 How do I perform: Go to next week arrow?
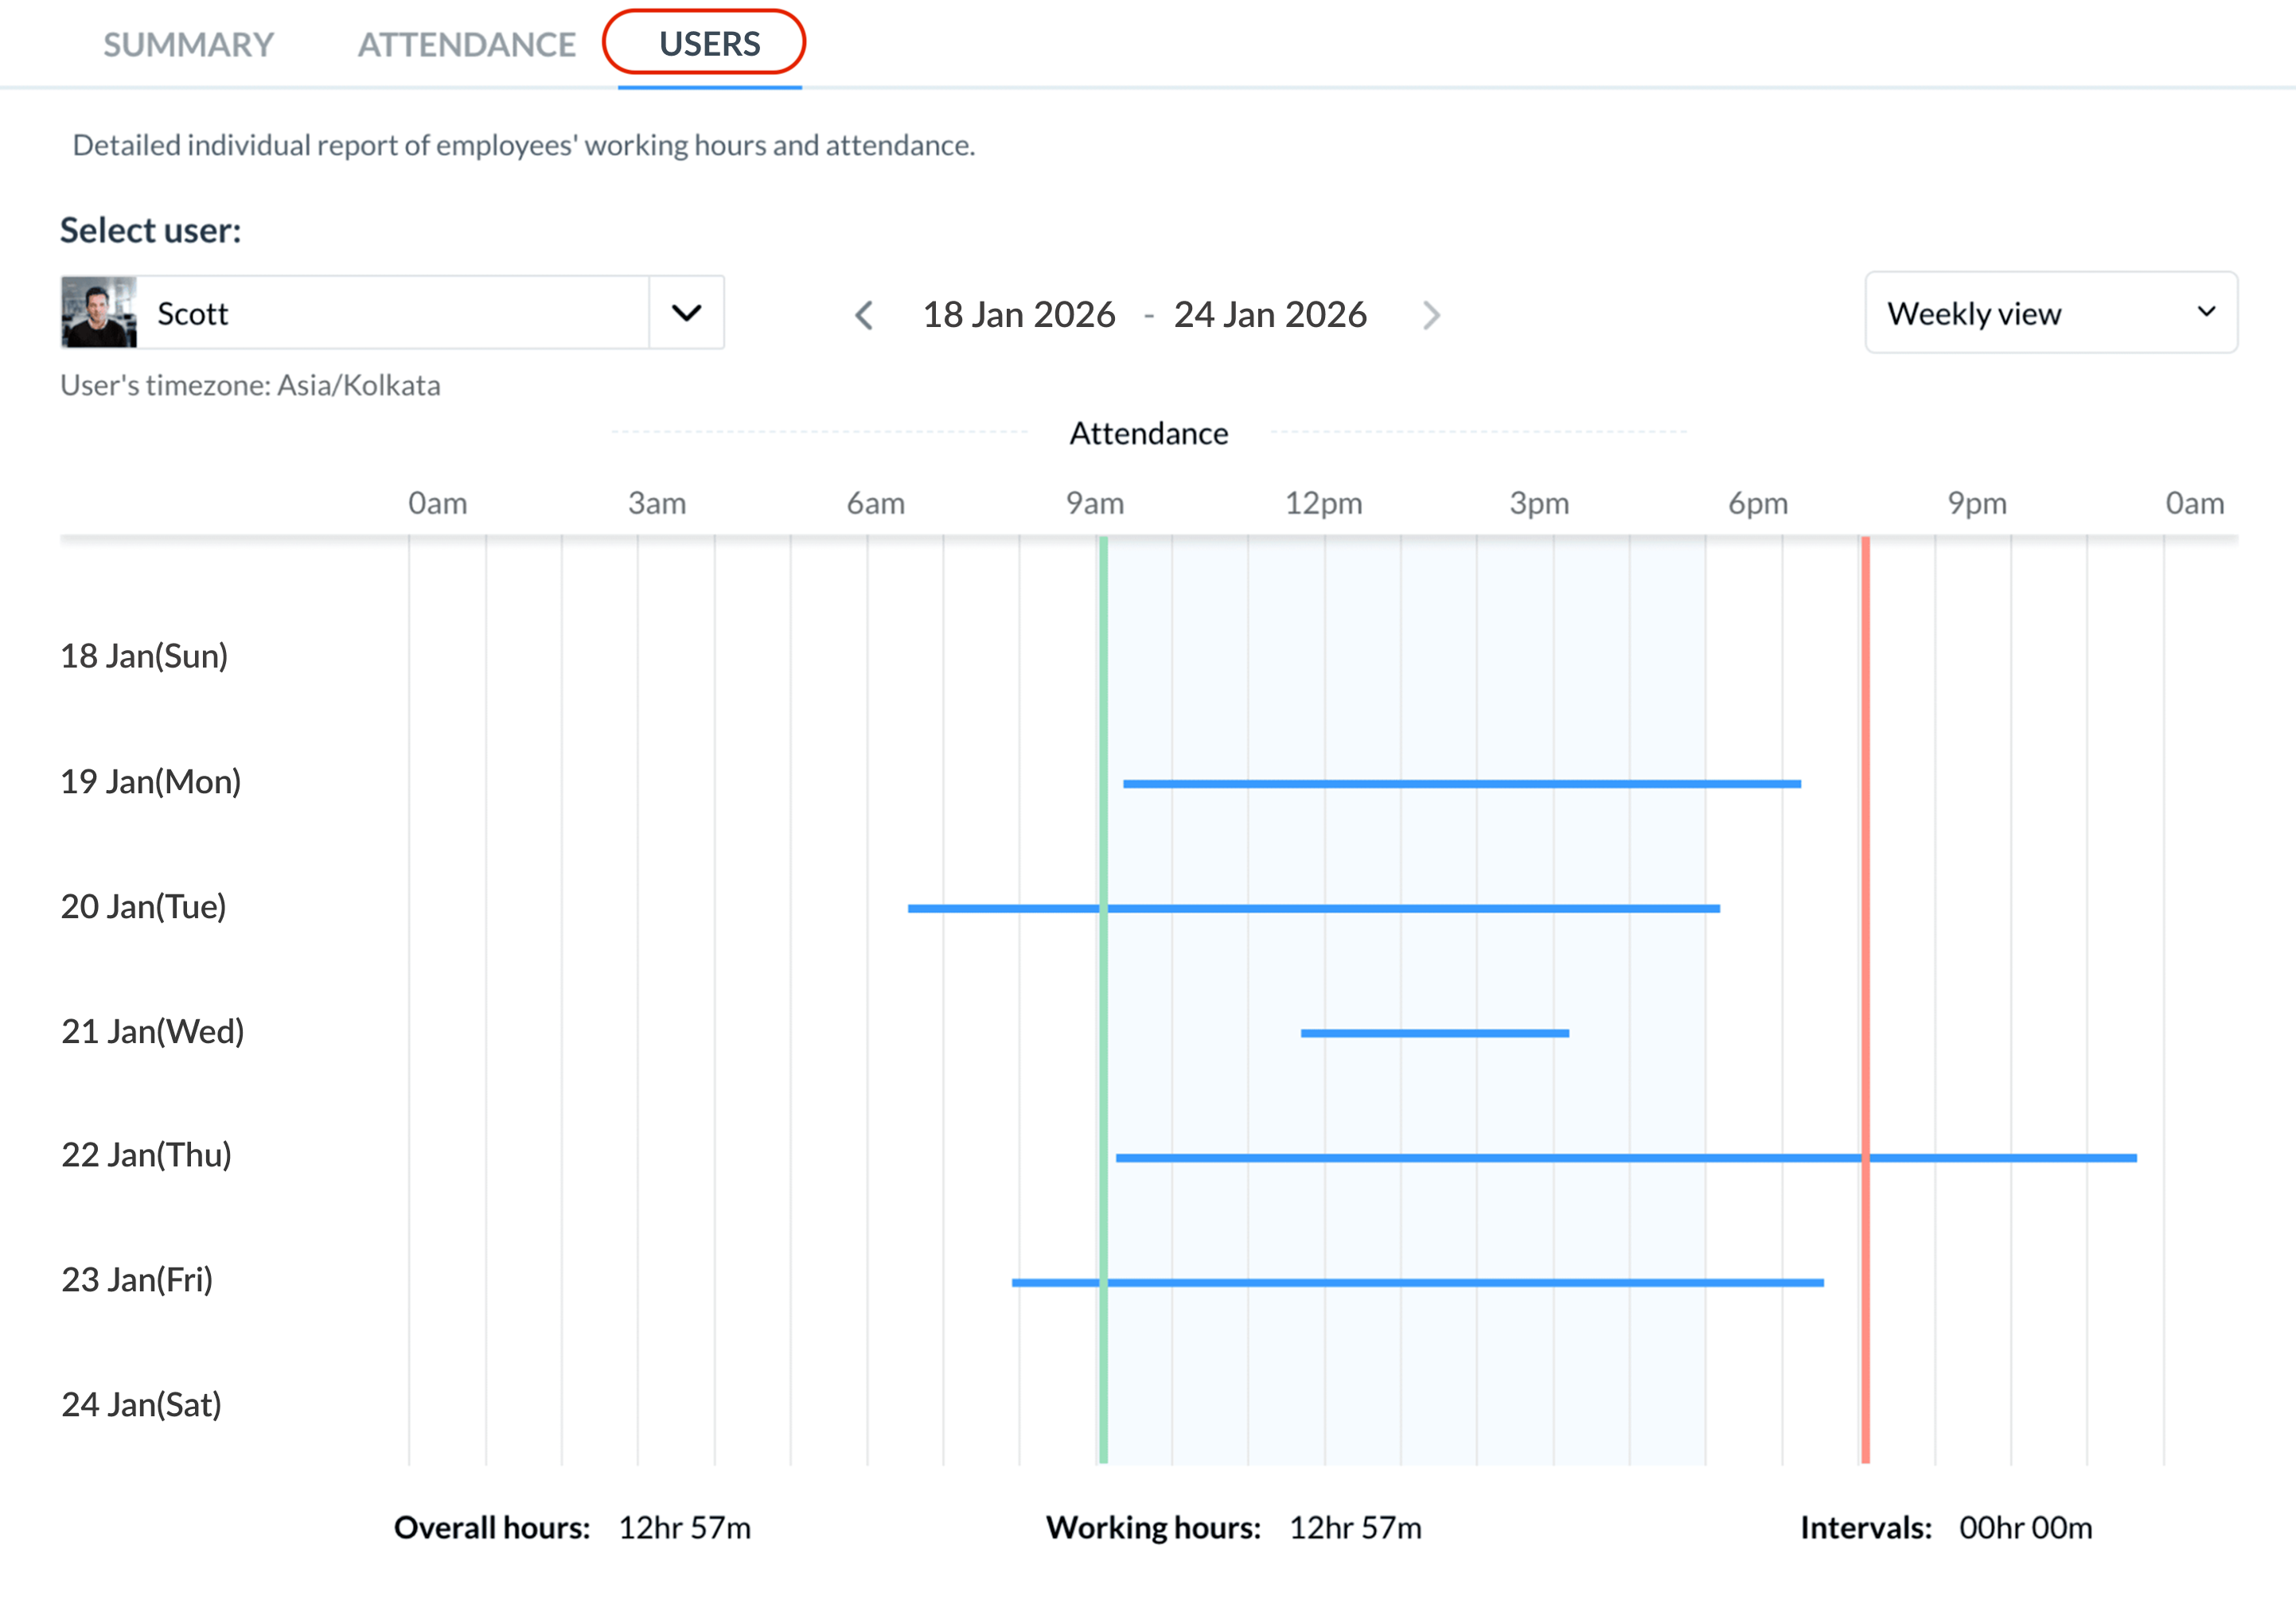(x=1431, y=316)
